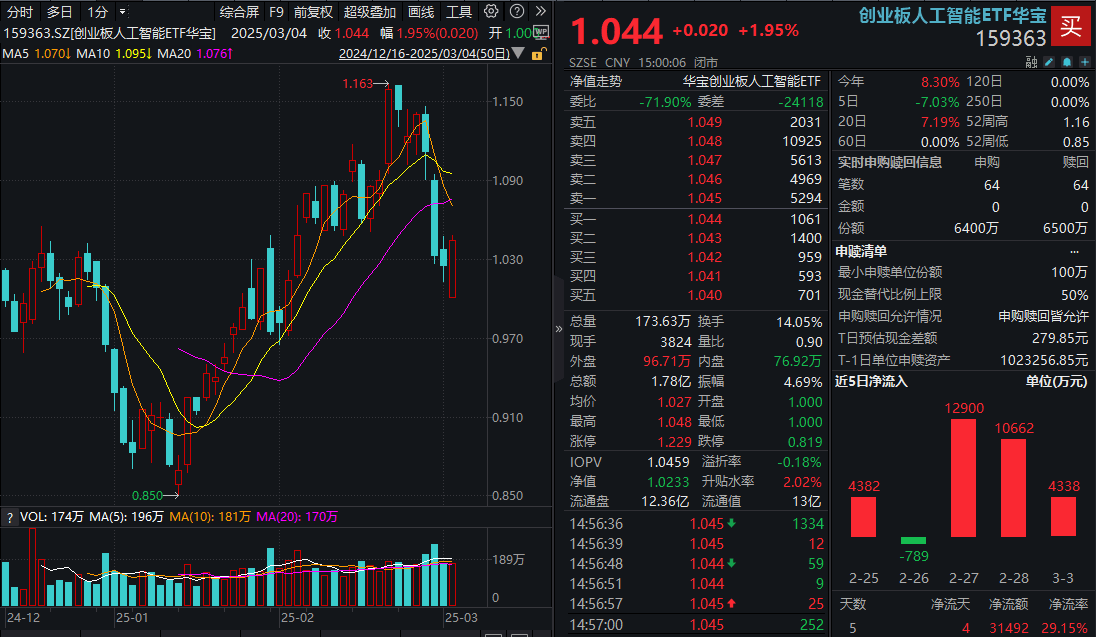Select the 画线 drawing tool
The image size is (1096, 637).
coord(421,12)
